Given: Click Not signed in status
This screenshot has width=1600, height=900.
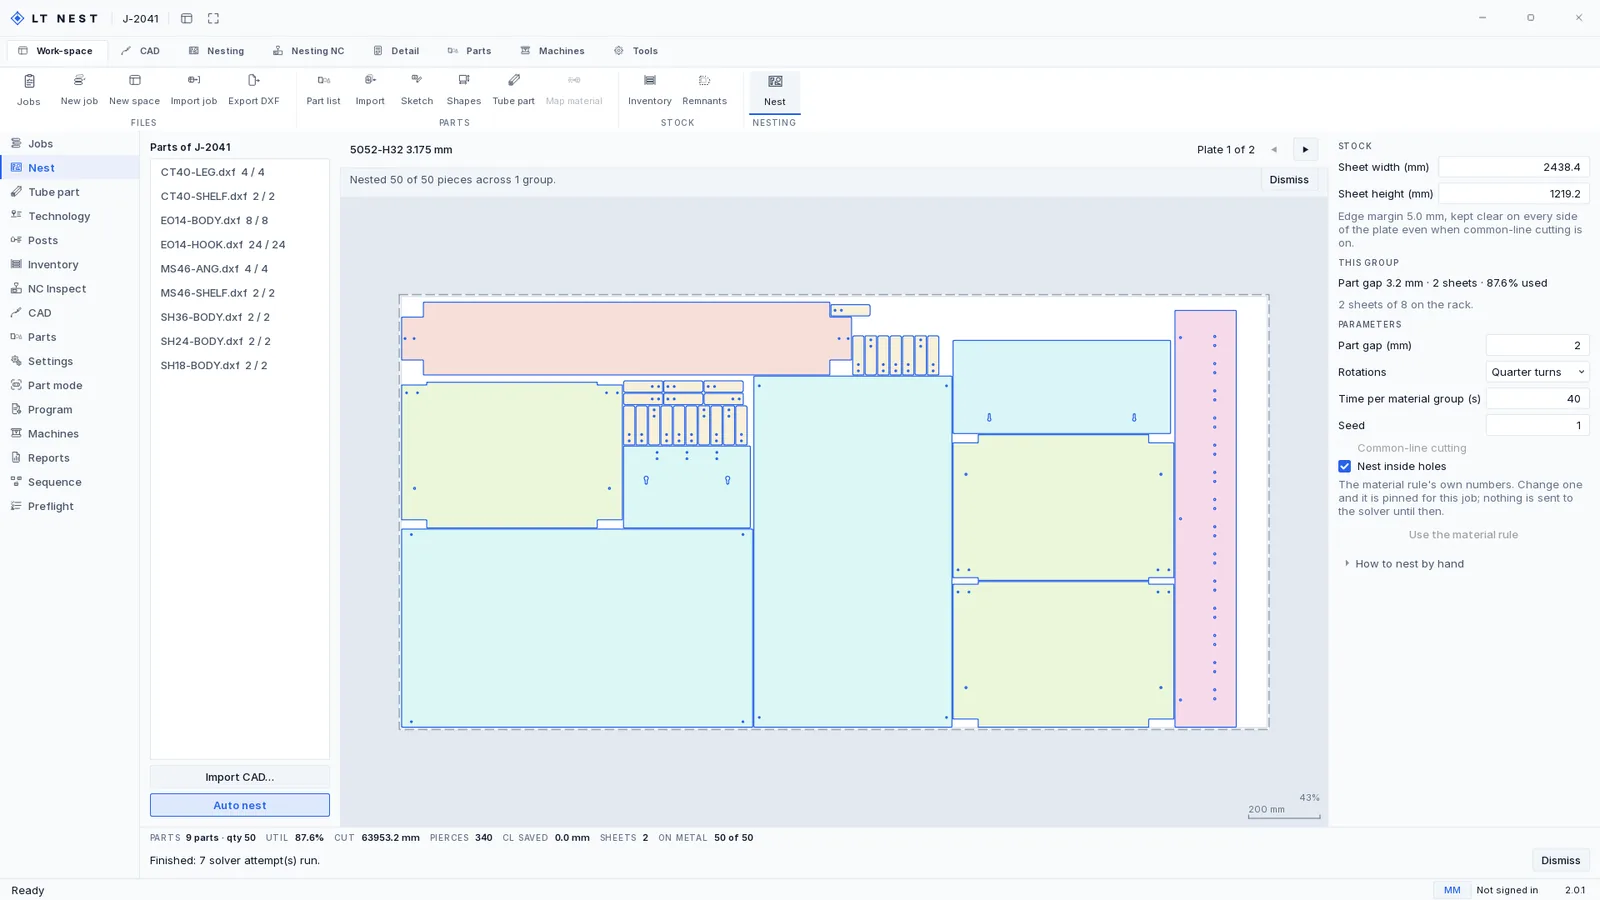Looking at the screenshot, I should (1507, 890).
